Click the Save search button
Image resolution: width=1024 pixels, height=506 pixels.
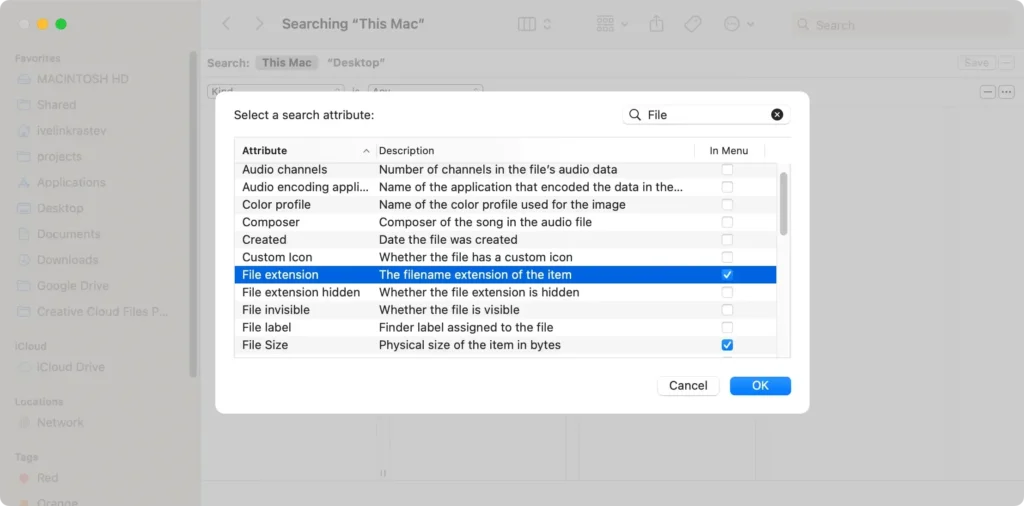976,63
